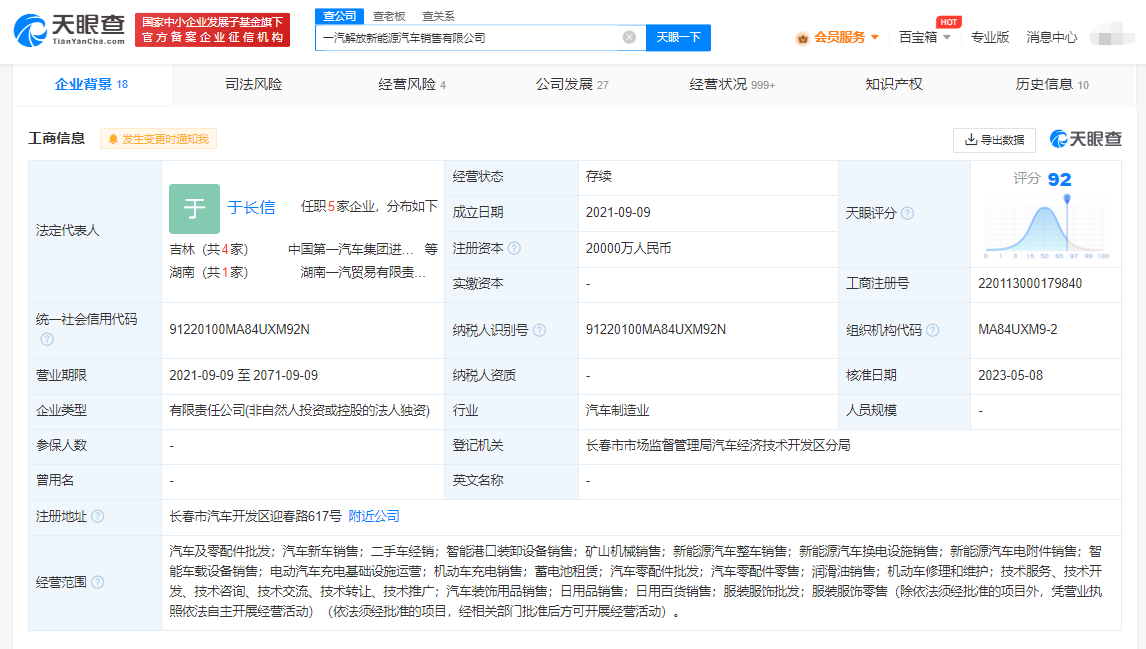Open the help icon beside 注册地址

tap(98, 517)
